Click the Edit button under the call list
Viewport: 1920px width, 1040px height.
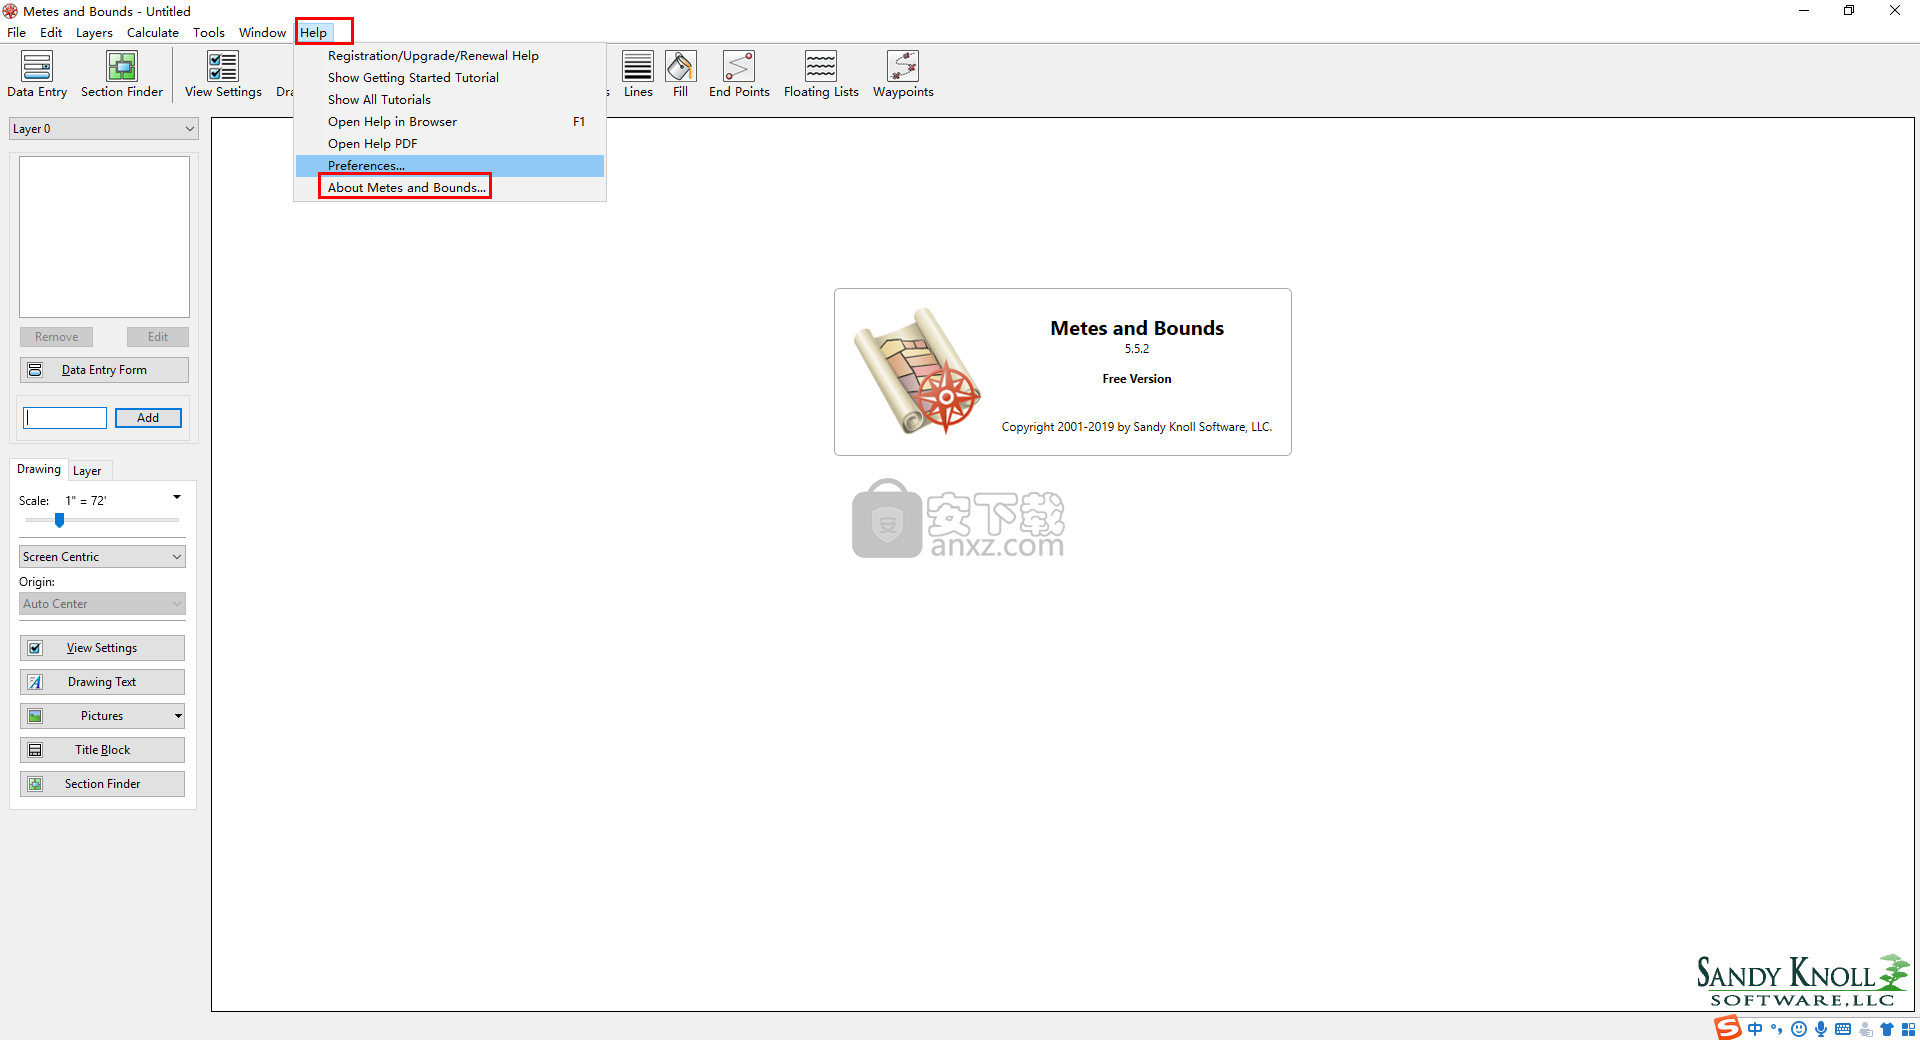[158, 337]
